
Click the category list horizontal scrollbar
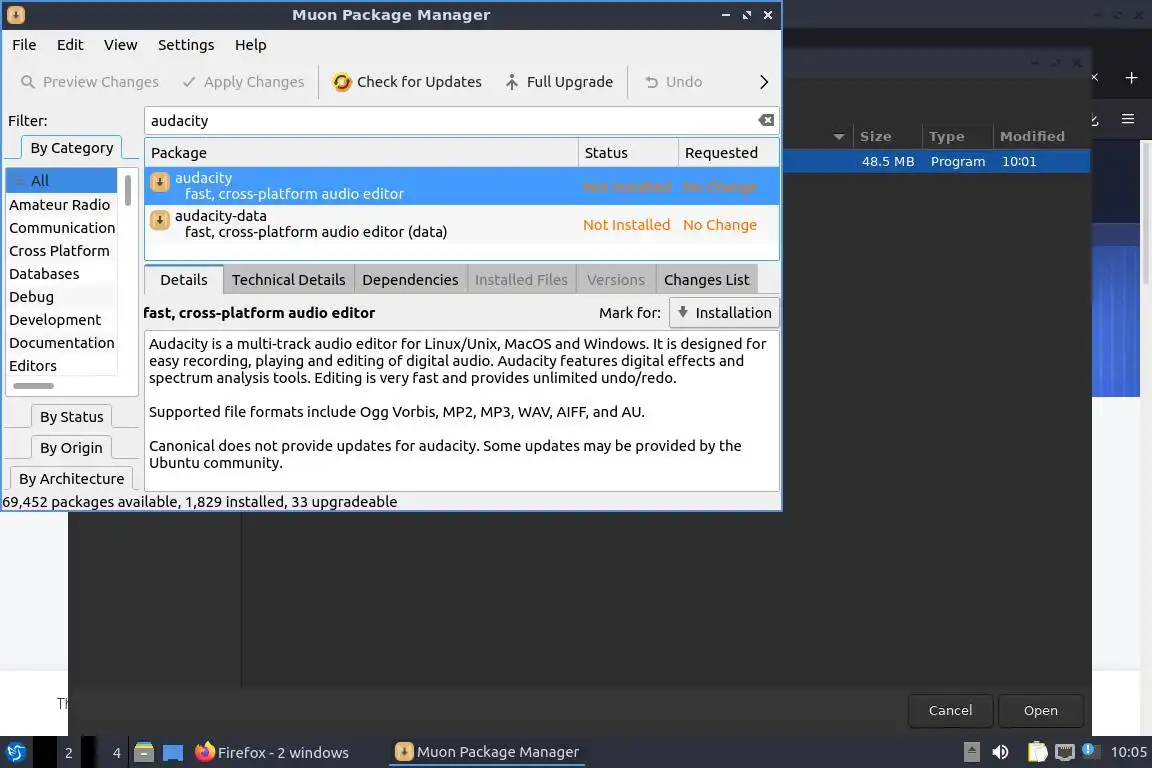point(34,386)
